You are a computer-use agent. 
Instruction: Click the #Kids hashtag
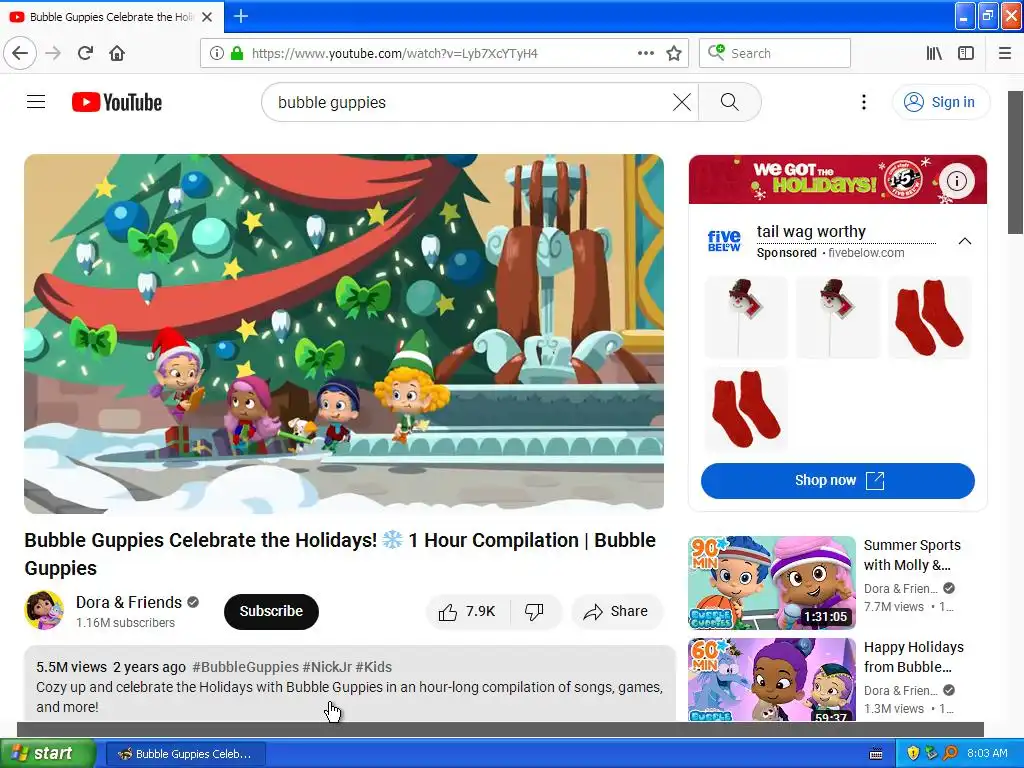click(x=374, y=667)
